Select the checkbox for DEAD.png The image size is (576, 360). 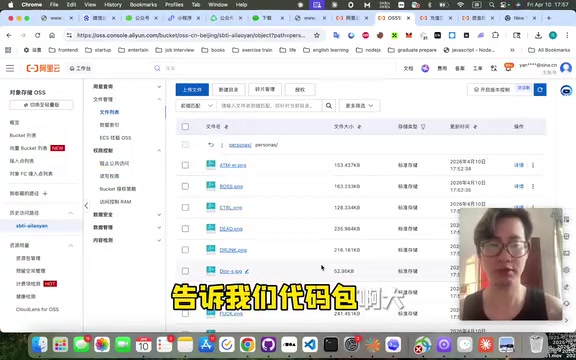[185, 229]
